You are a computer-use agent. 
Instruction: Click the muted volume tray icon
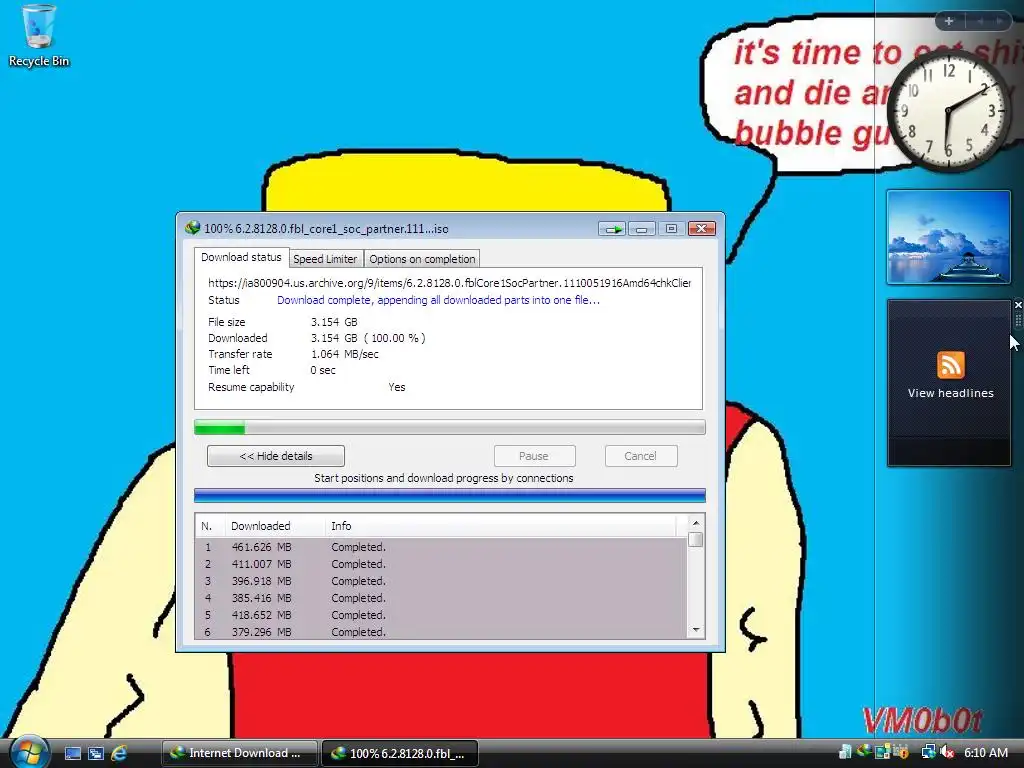[946, 752]
